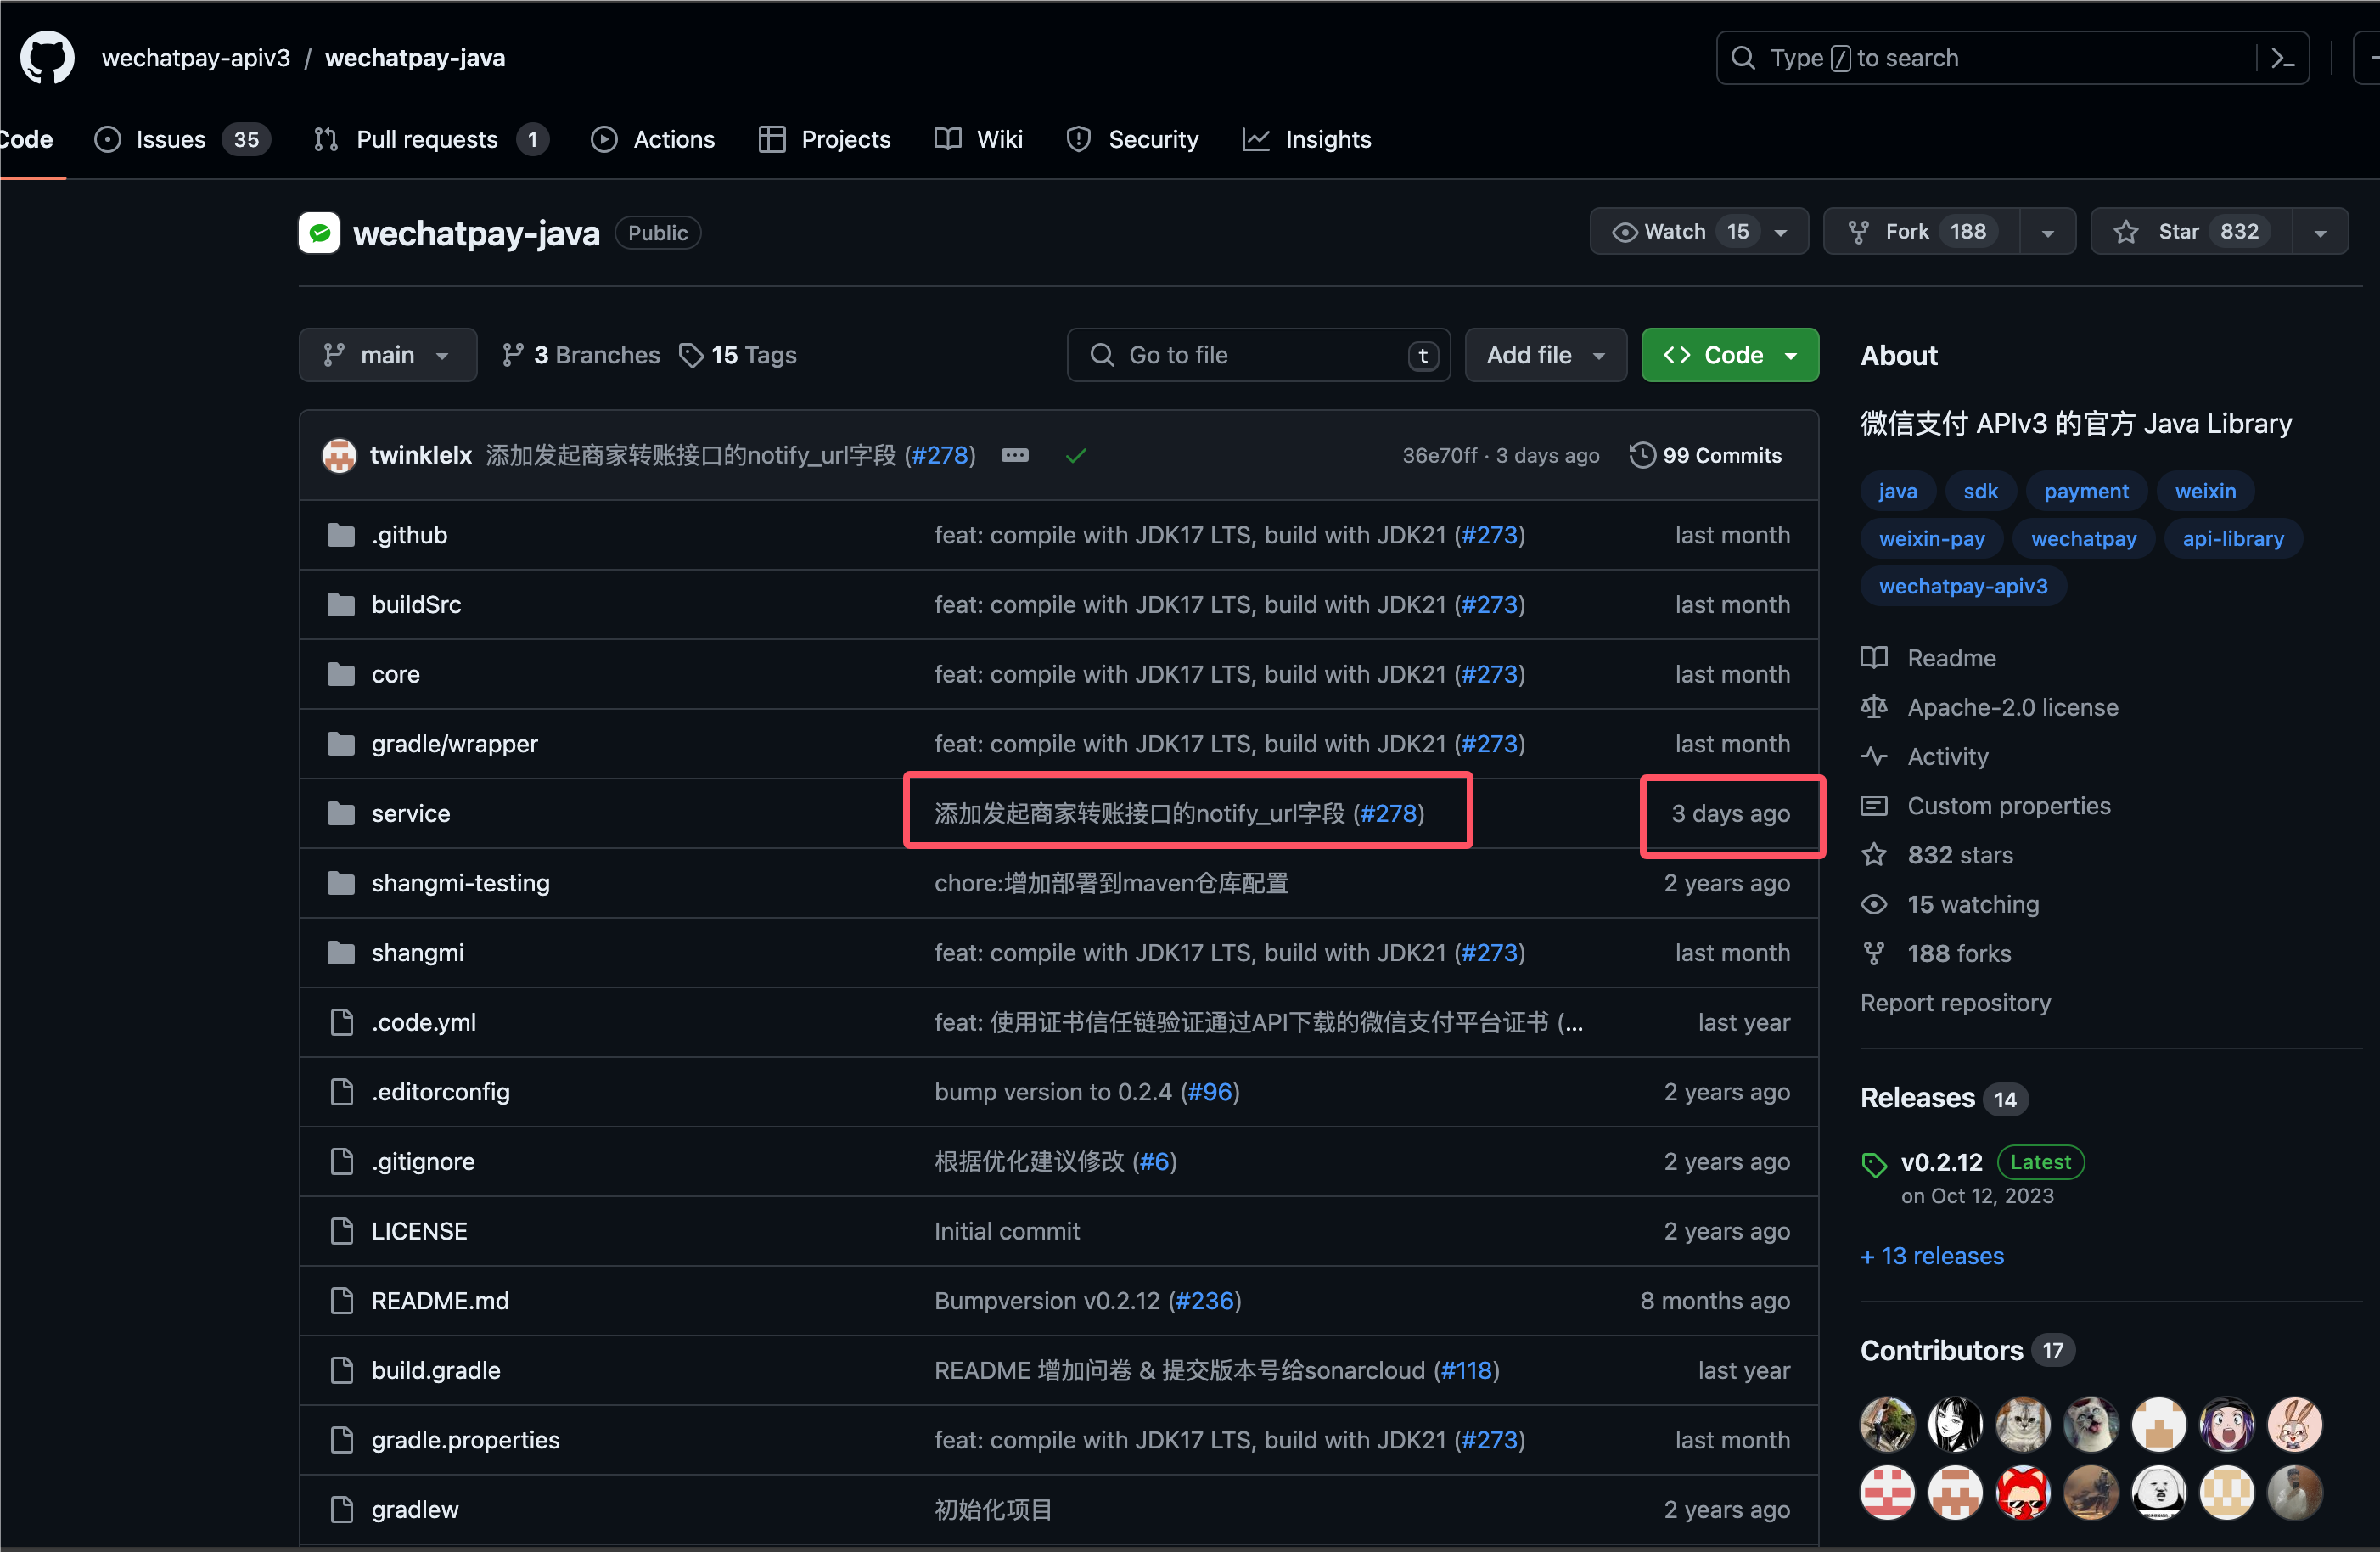Expand commit message ellipsis button
Image resolution: width=2380 pixels, height=1552 pixels.
point(1015,455)
